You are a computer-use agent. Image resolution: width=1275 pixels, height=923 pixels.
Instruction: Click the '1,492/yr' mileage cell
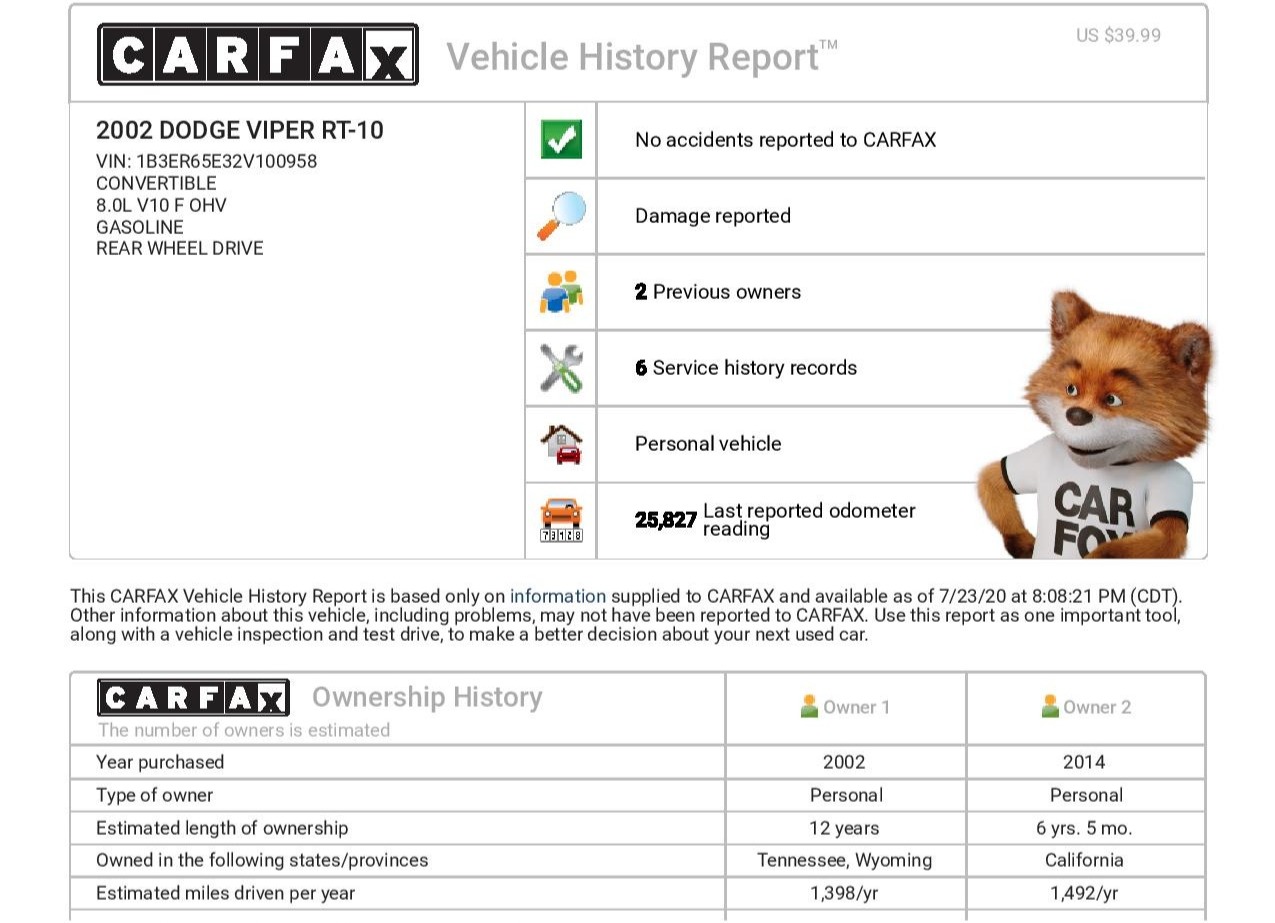click(1084, 893)
